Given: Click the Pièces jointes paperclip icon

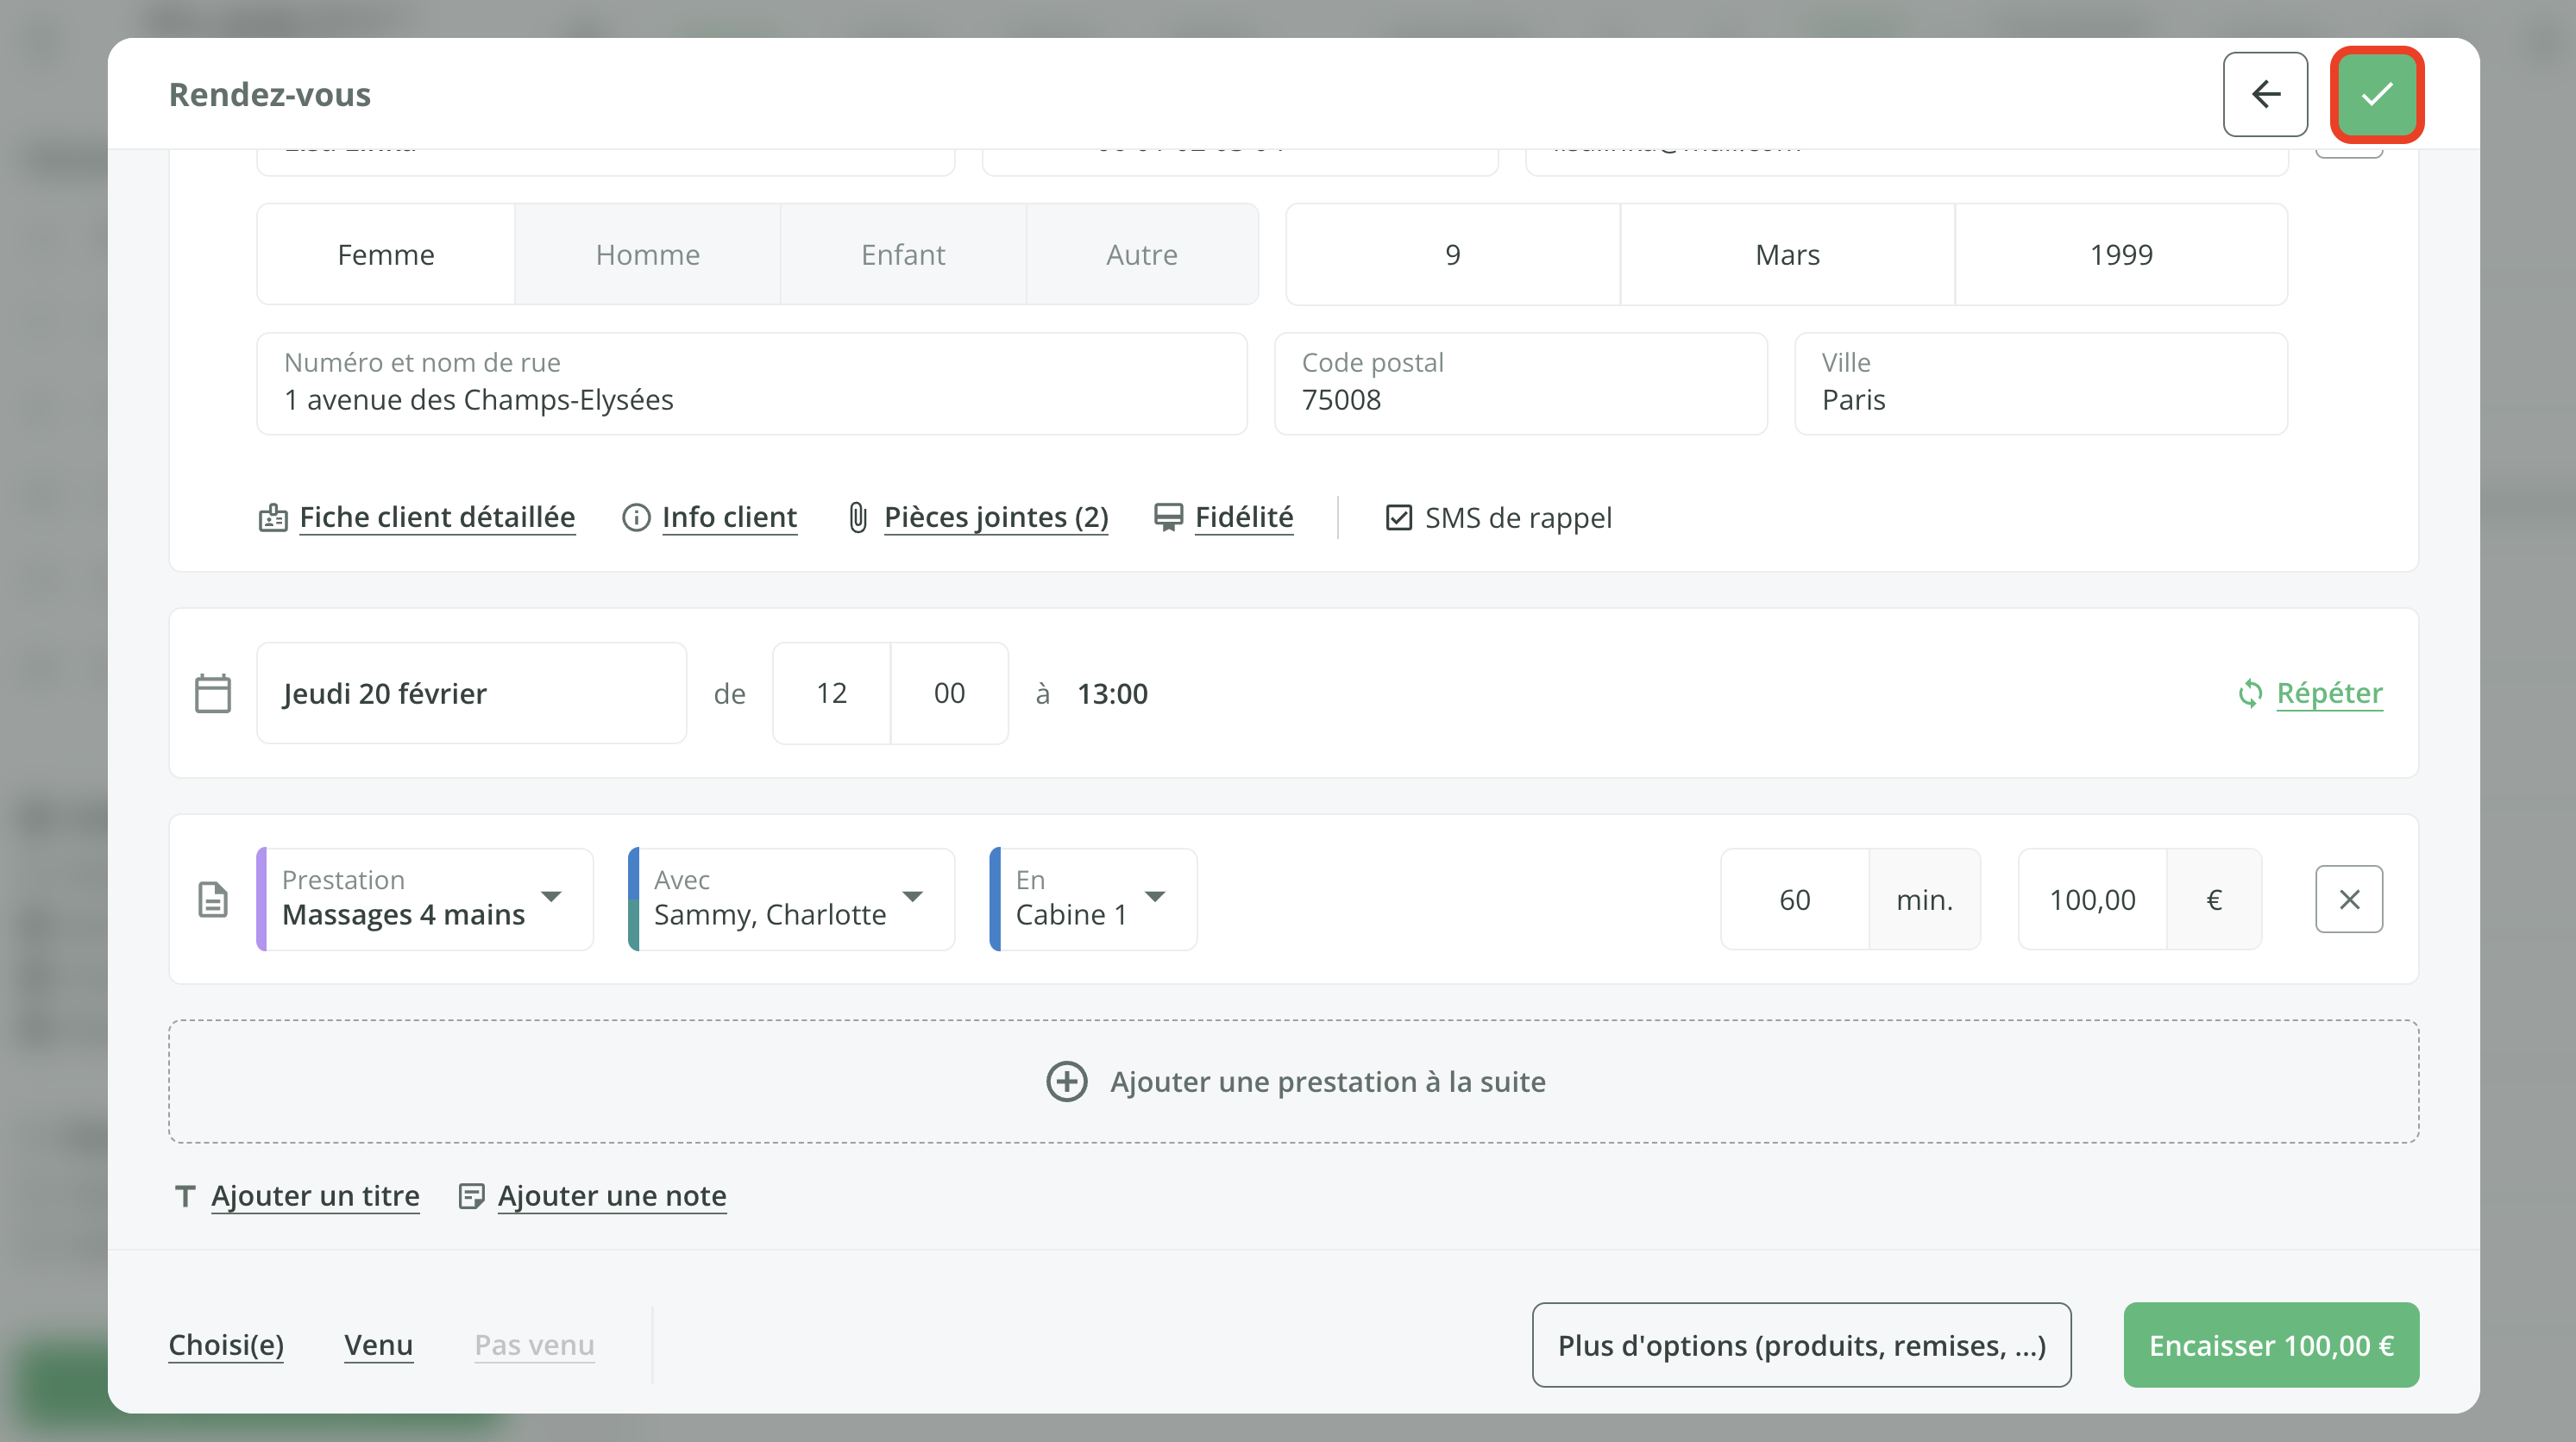Looking at the screenshot, I should click(x=857, y=517).
